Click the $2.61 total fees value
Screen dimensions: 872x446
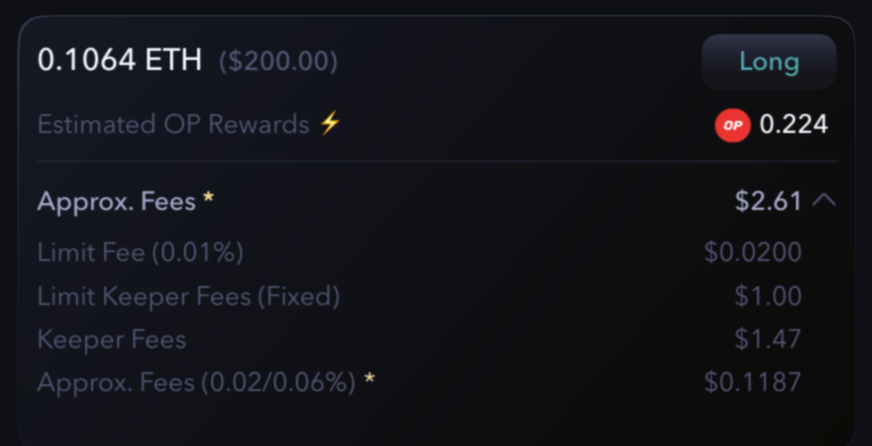(768, 201)
